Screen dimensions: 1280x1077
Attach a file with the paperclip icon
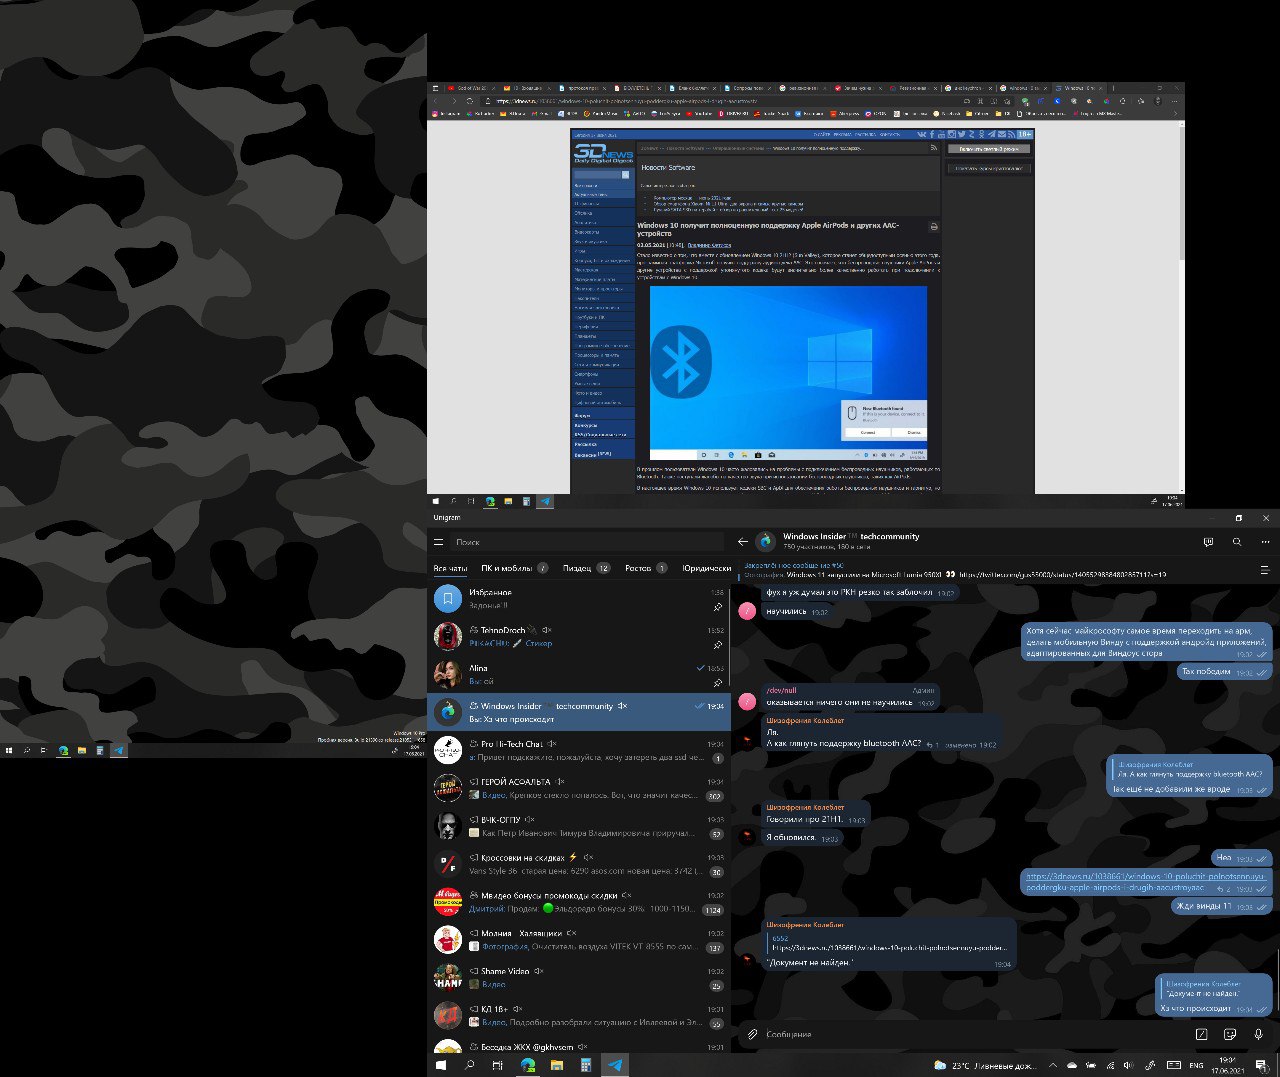click(752, 1034)
